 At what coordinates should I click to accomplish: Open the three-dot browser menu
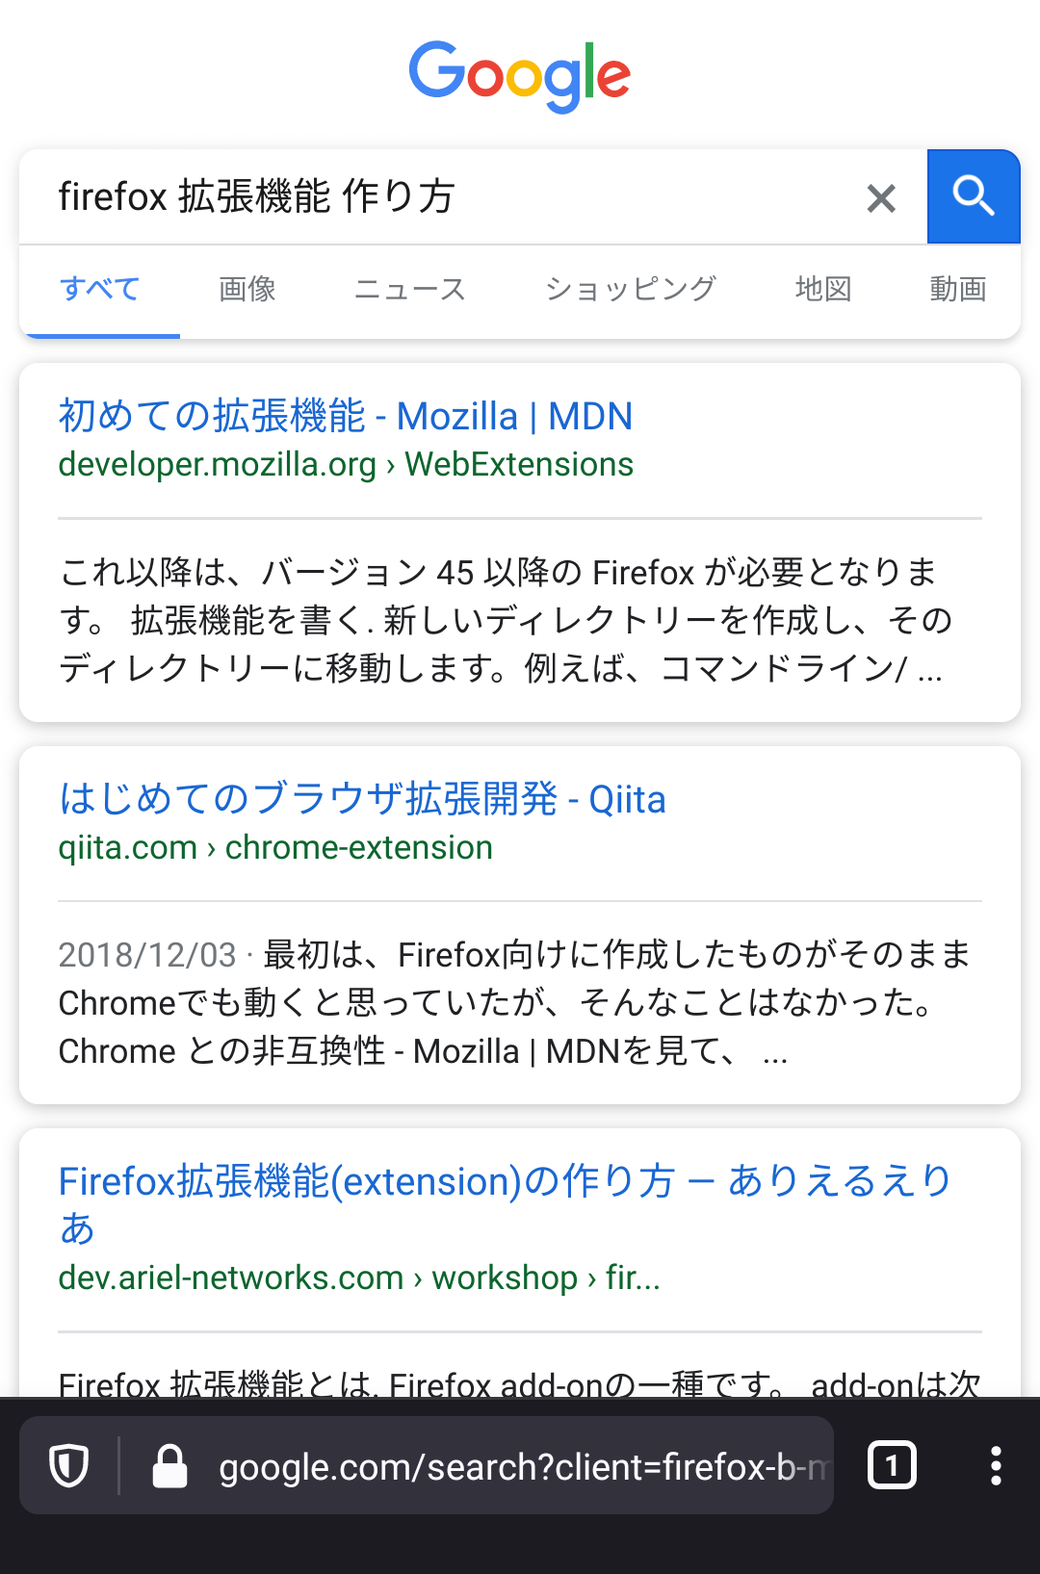tap(995, 1466)
